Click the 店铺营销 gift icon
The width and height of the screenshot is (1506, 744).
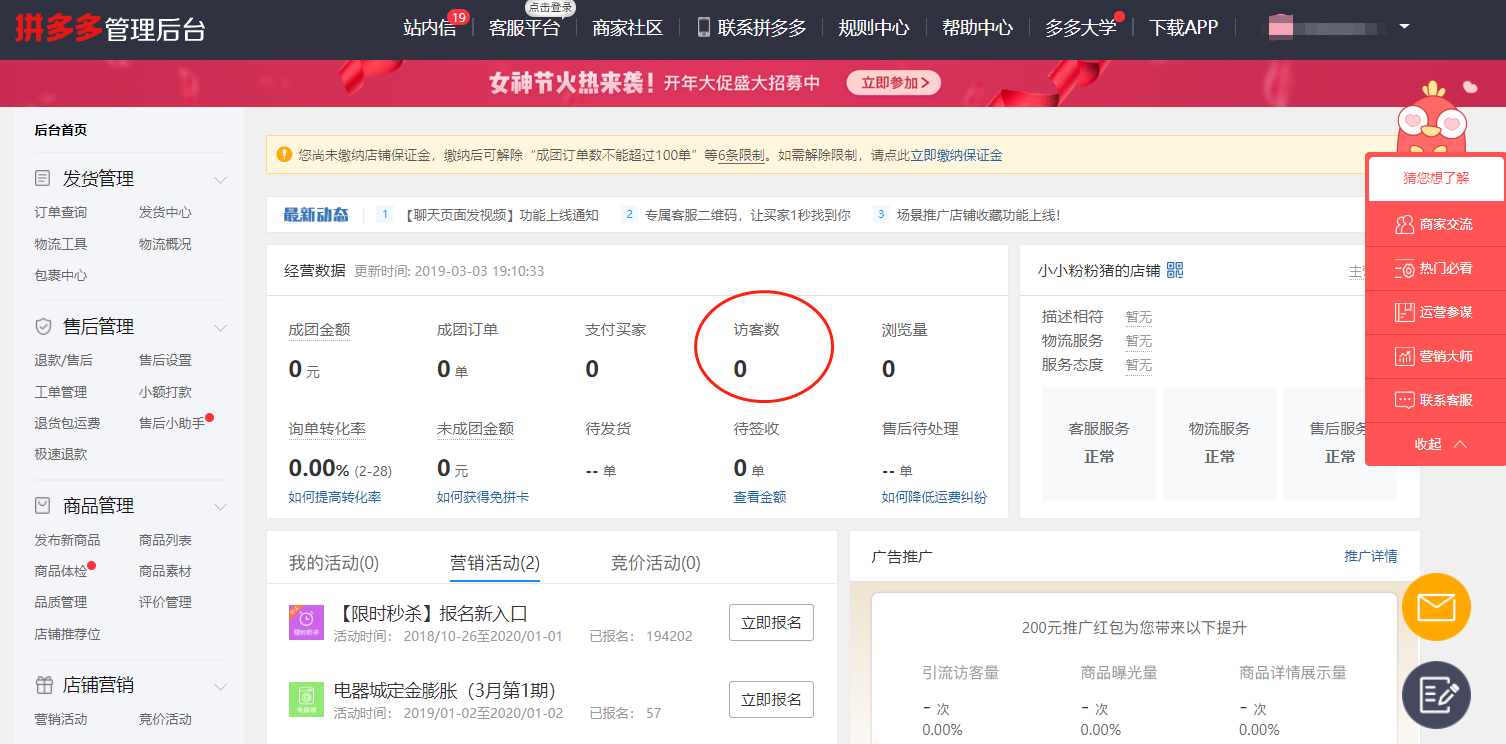point(42,685)
